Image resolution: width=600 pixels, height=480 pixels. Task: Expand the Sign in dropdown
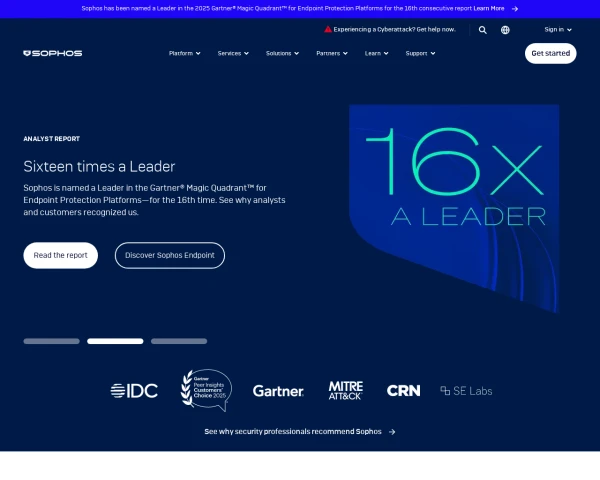[558, 29]
